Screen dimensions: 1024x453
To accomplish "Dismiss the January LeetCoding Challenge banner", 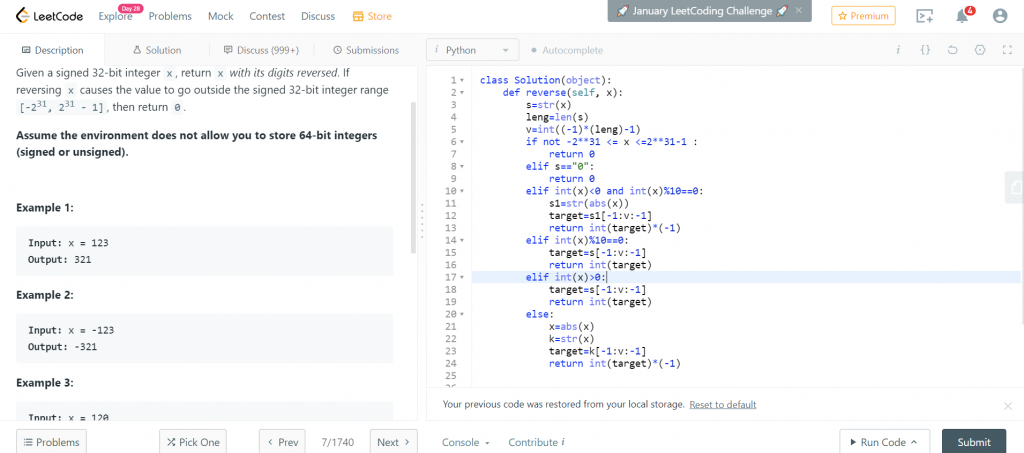I will tap(798, 11).
